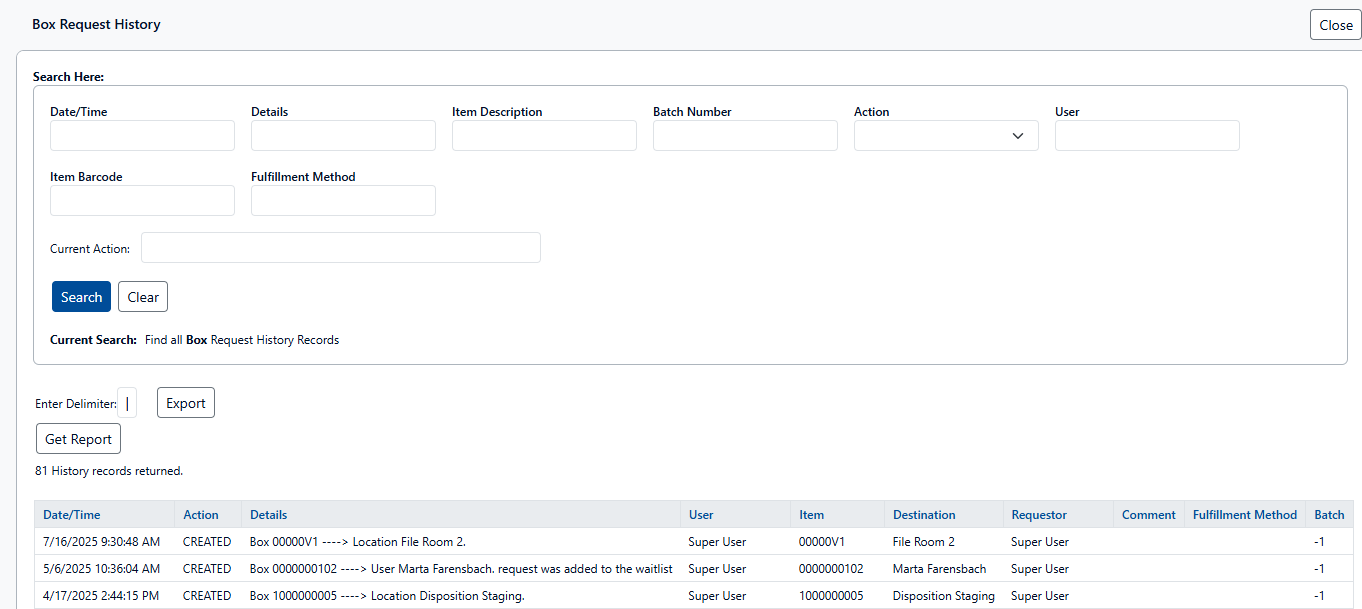1362x609 pixels.
Task: Focus the User search field
Action: click(x=1147, y=136)
